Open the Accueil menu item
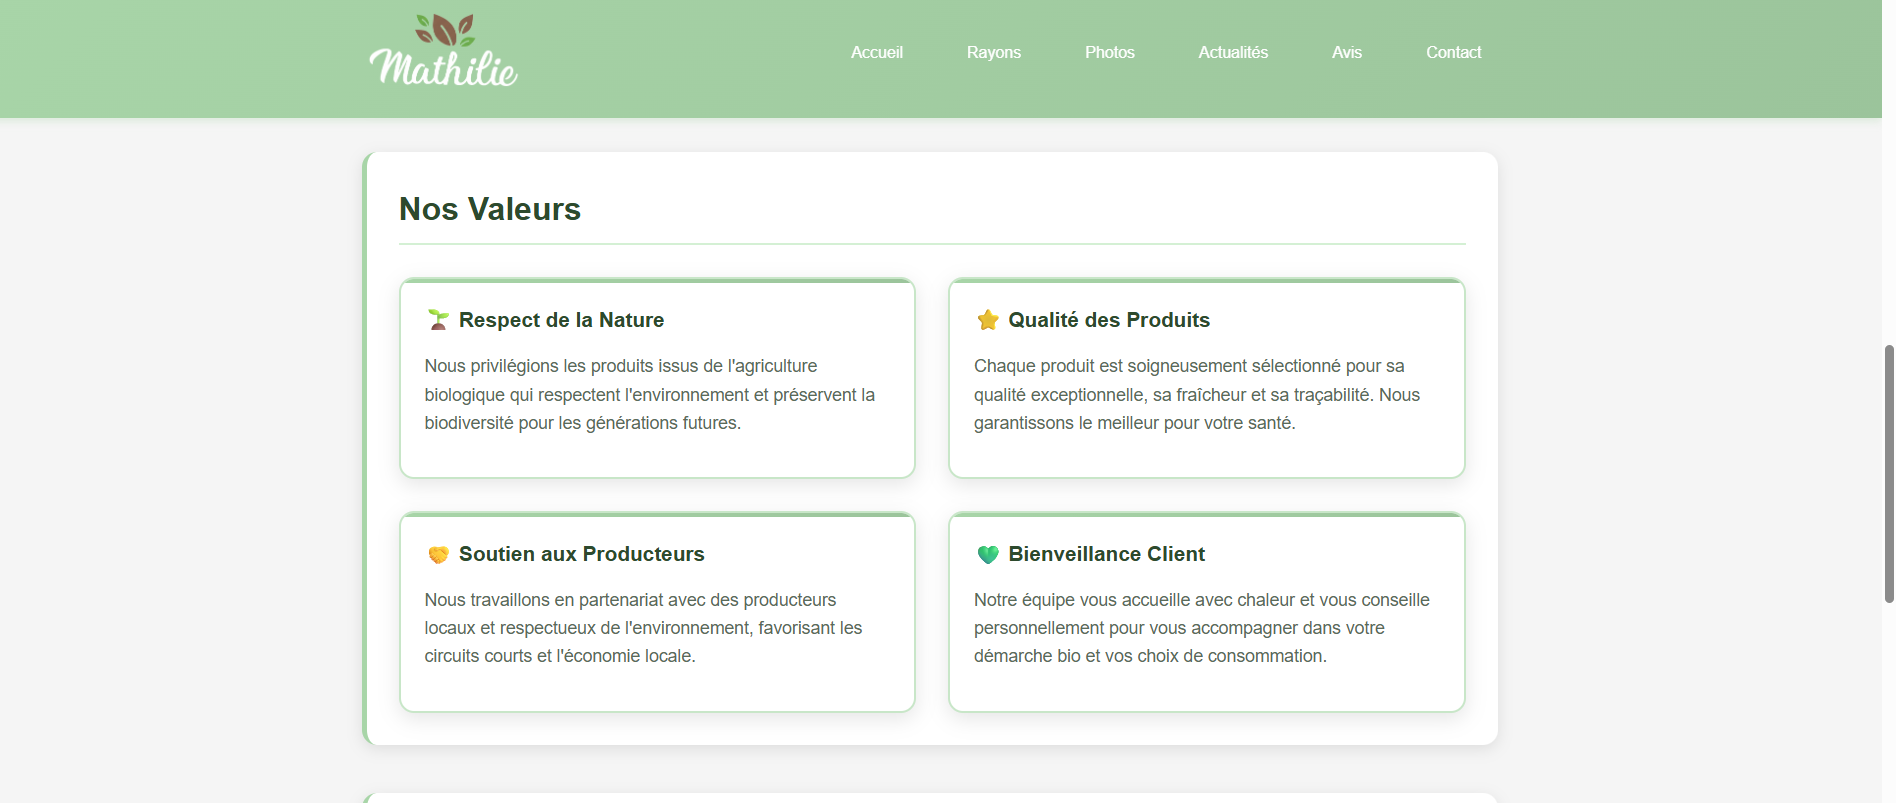The height and width of the screenshot is (803, 1896). click(877, 52)
